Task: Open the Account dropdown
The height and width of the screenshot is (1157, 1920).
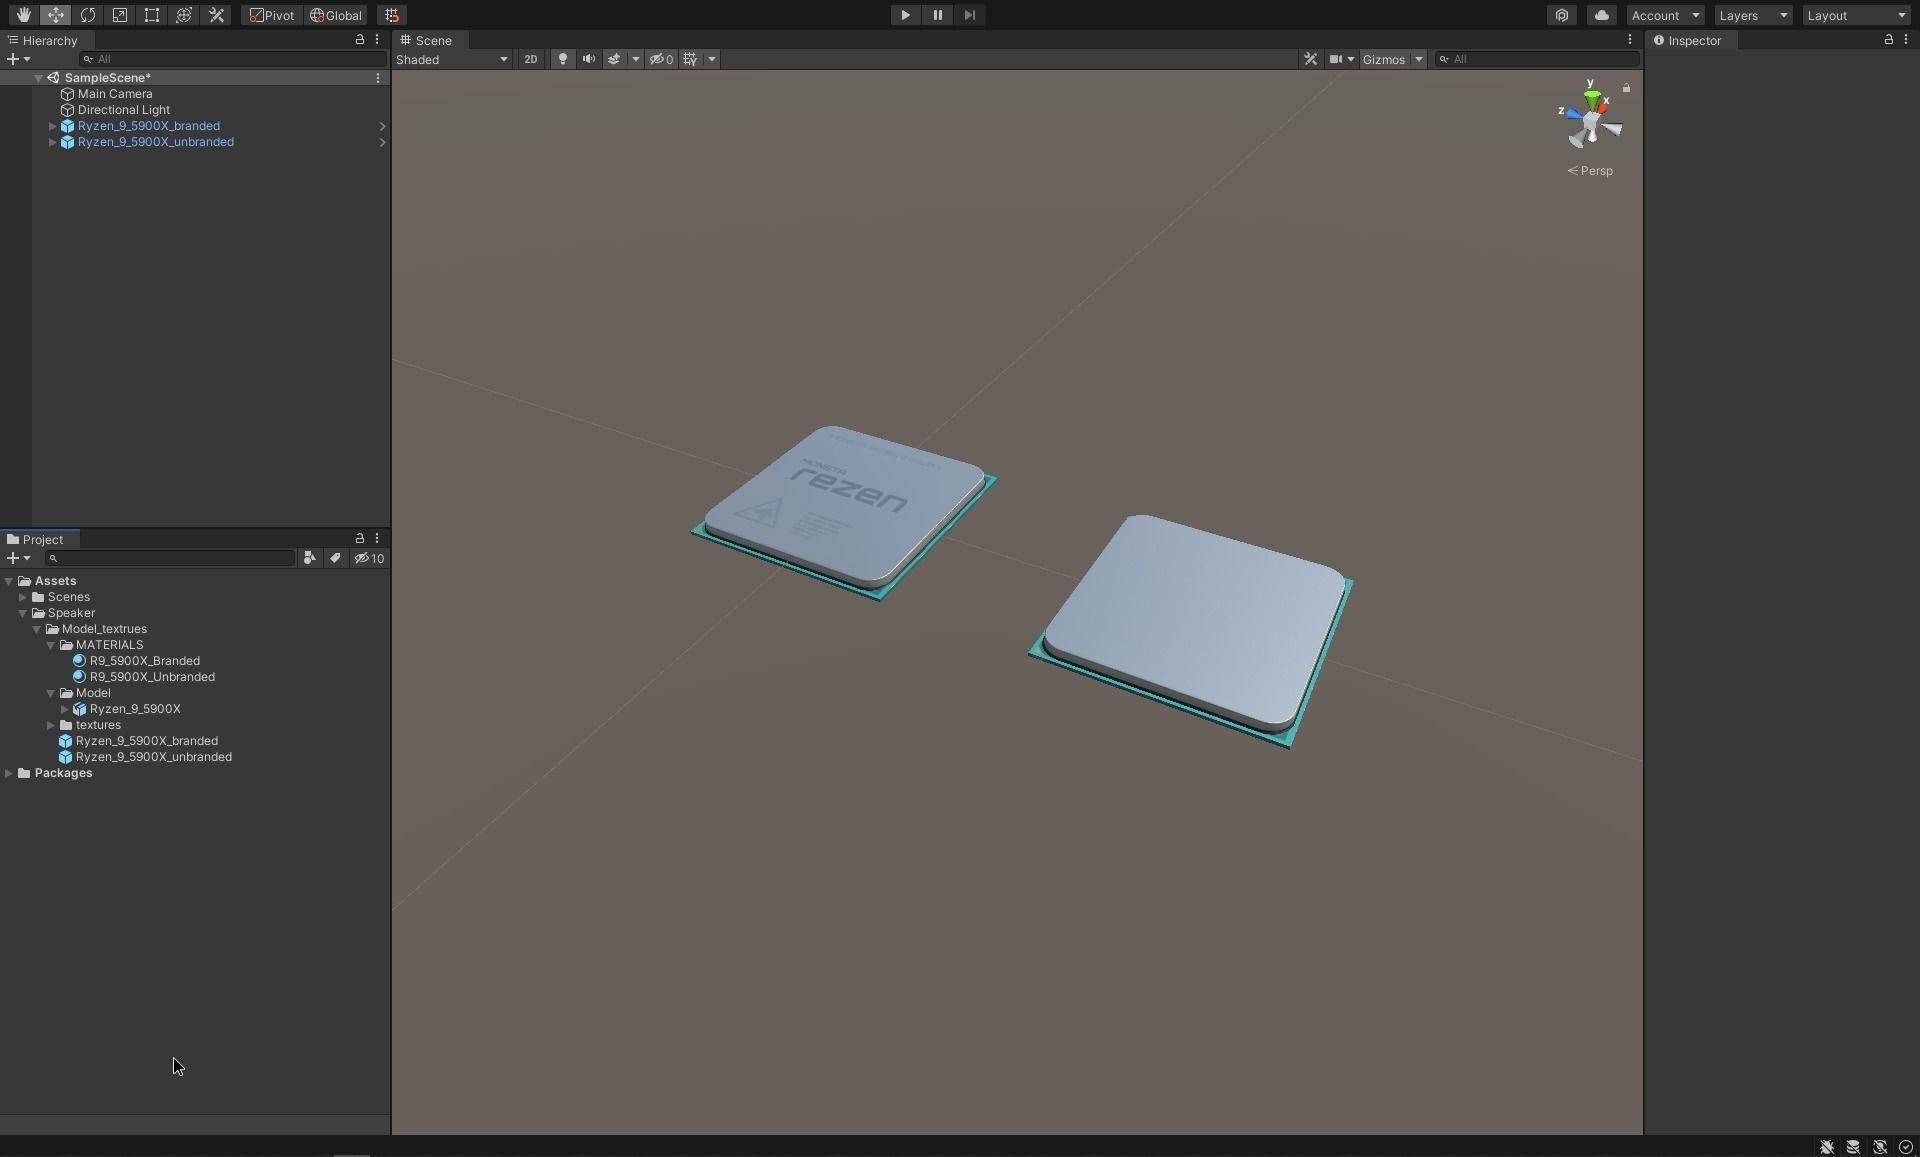Action: [x=1665, y=15]
